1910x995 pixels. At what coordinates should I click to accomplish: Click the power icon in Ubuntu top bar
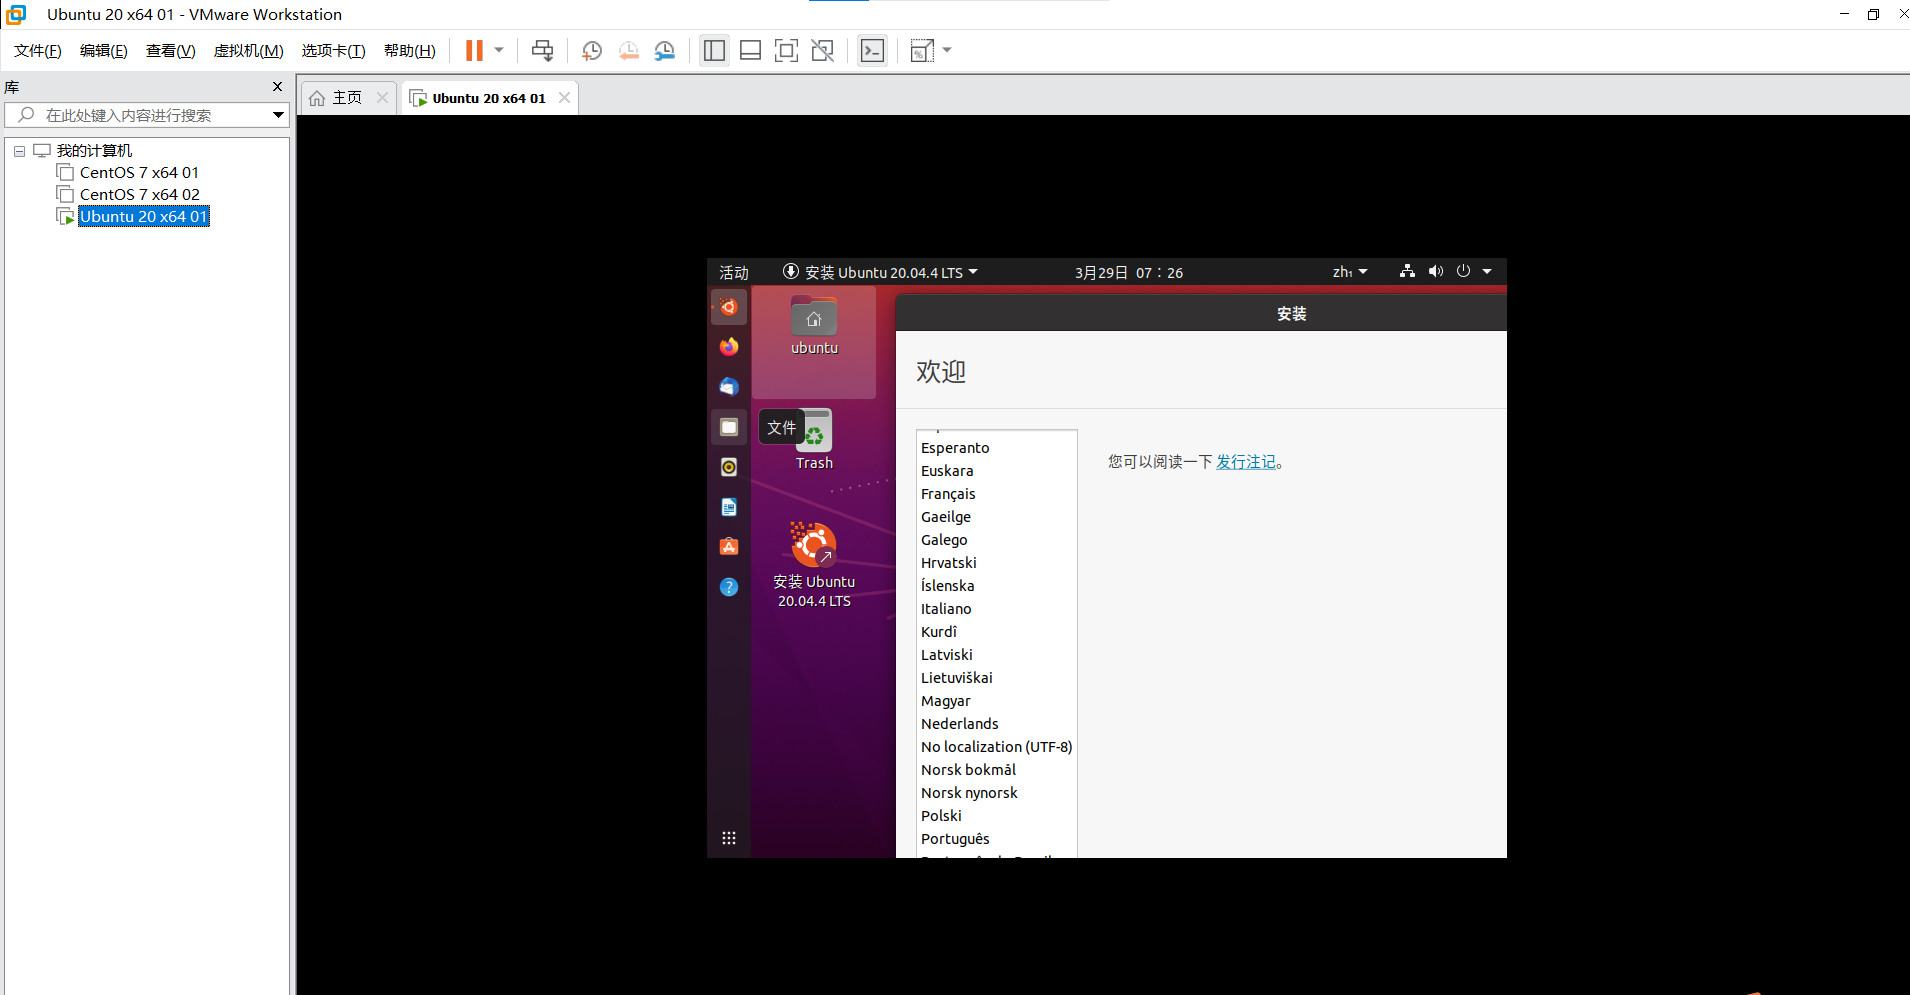(x=1463, y=271)
